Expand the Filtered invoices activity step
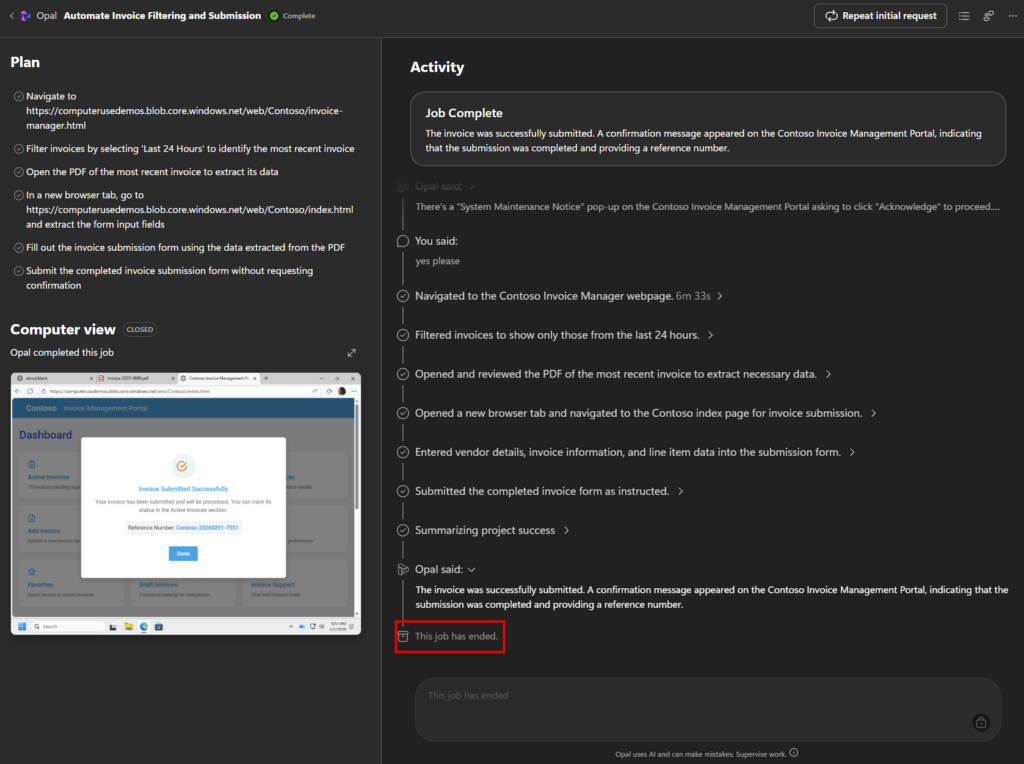This screenshot has width=1024, height=764. tap(710, 335)
